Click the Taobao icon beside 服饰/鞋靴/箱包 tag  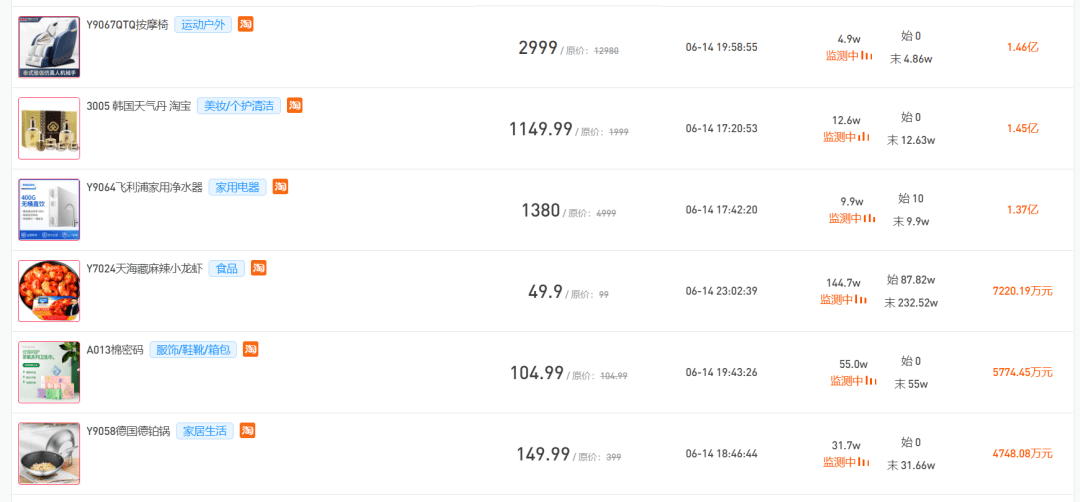(x=251, y=349)
